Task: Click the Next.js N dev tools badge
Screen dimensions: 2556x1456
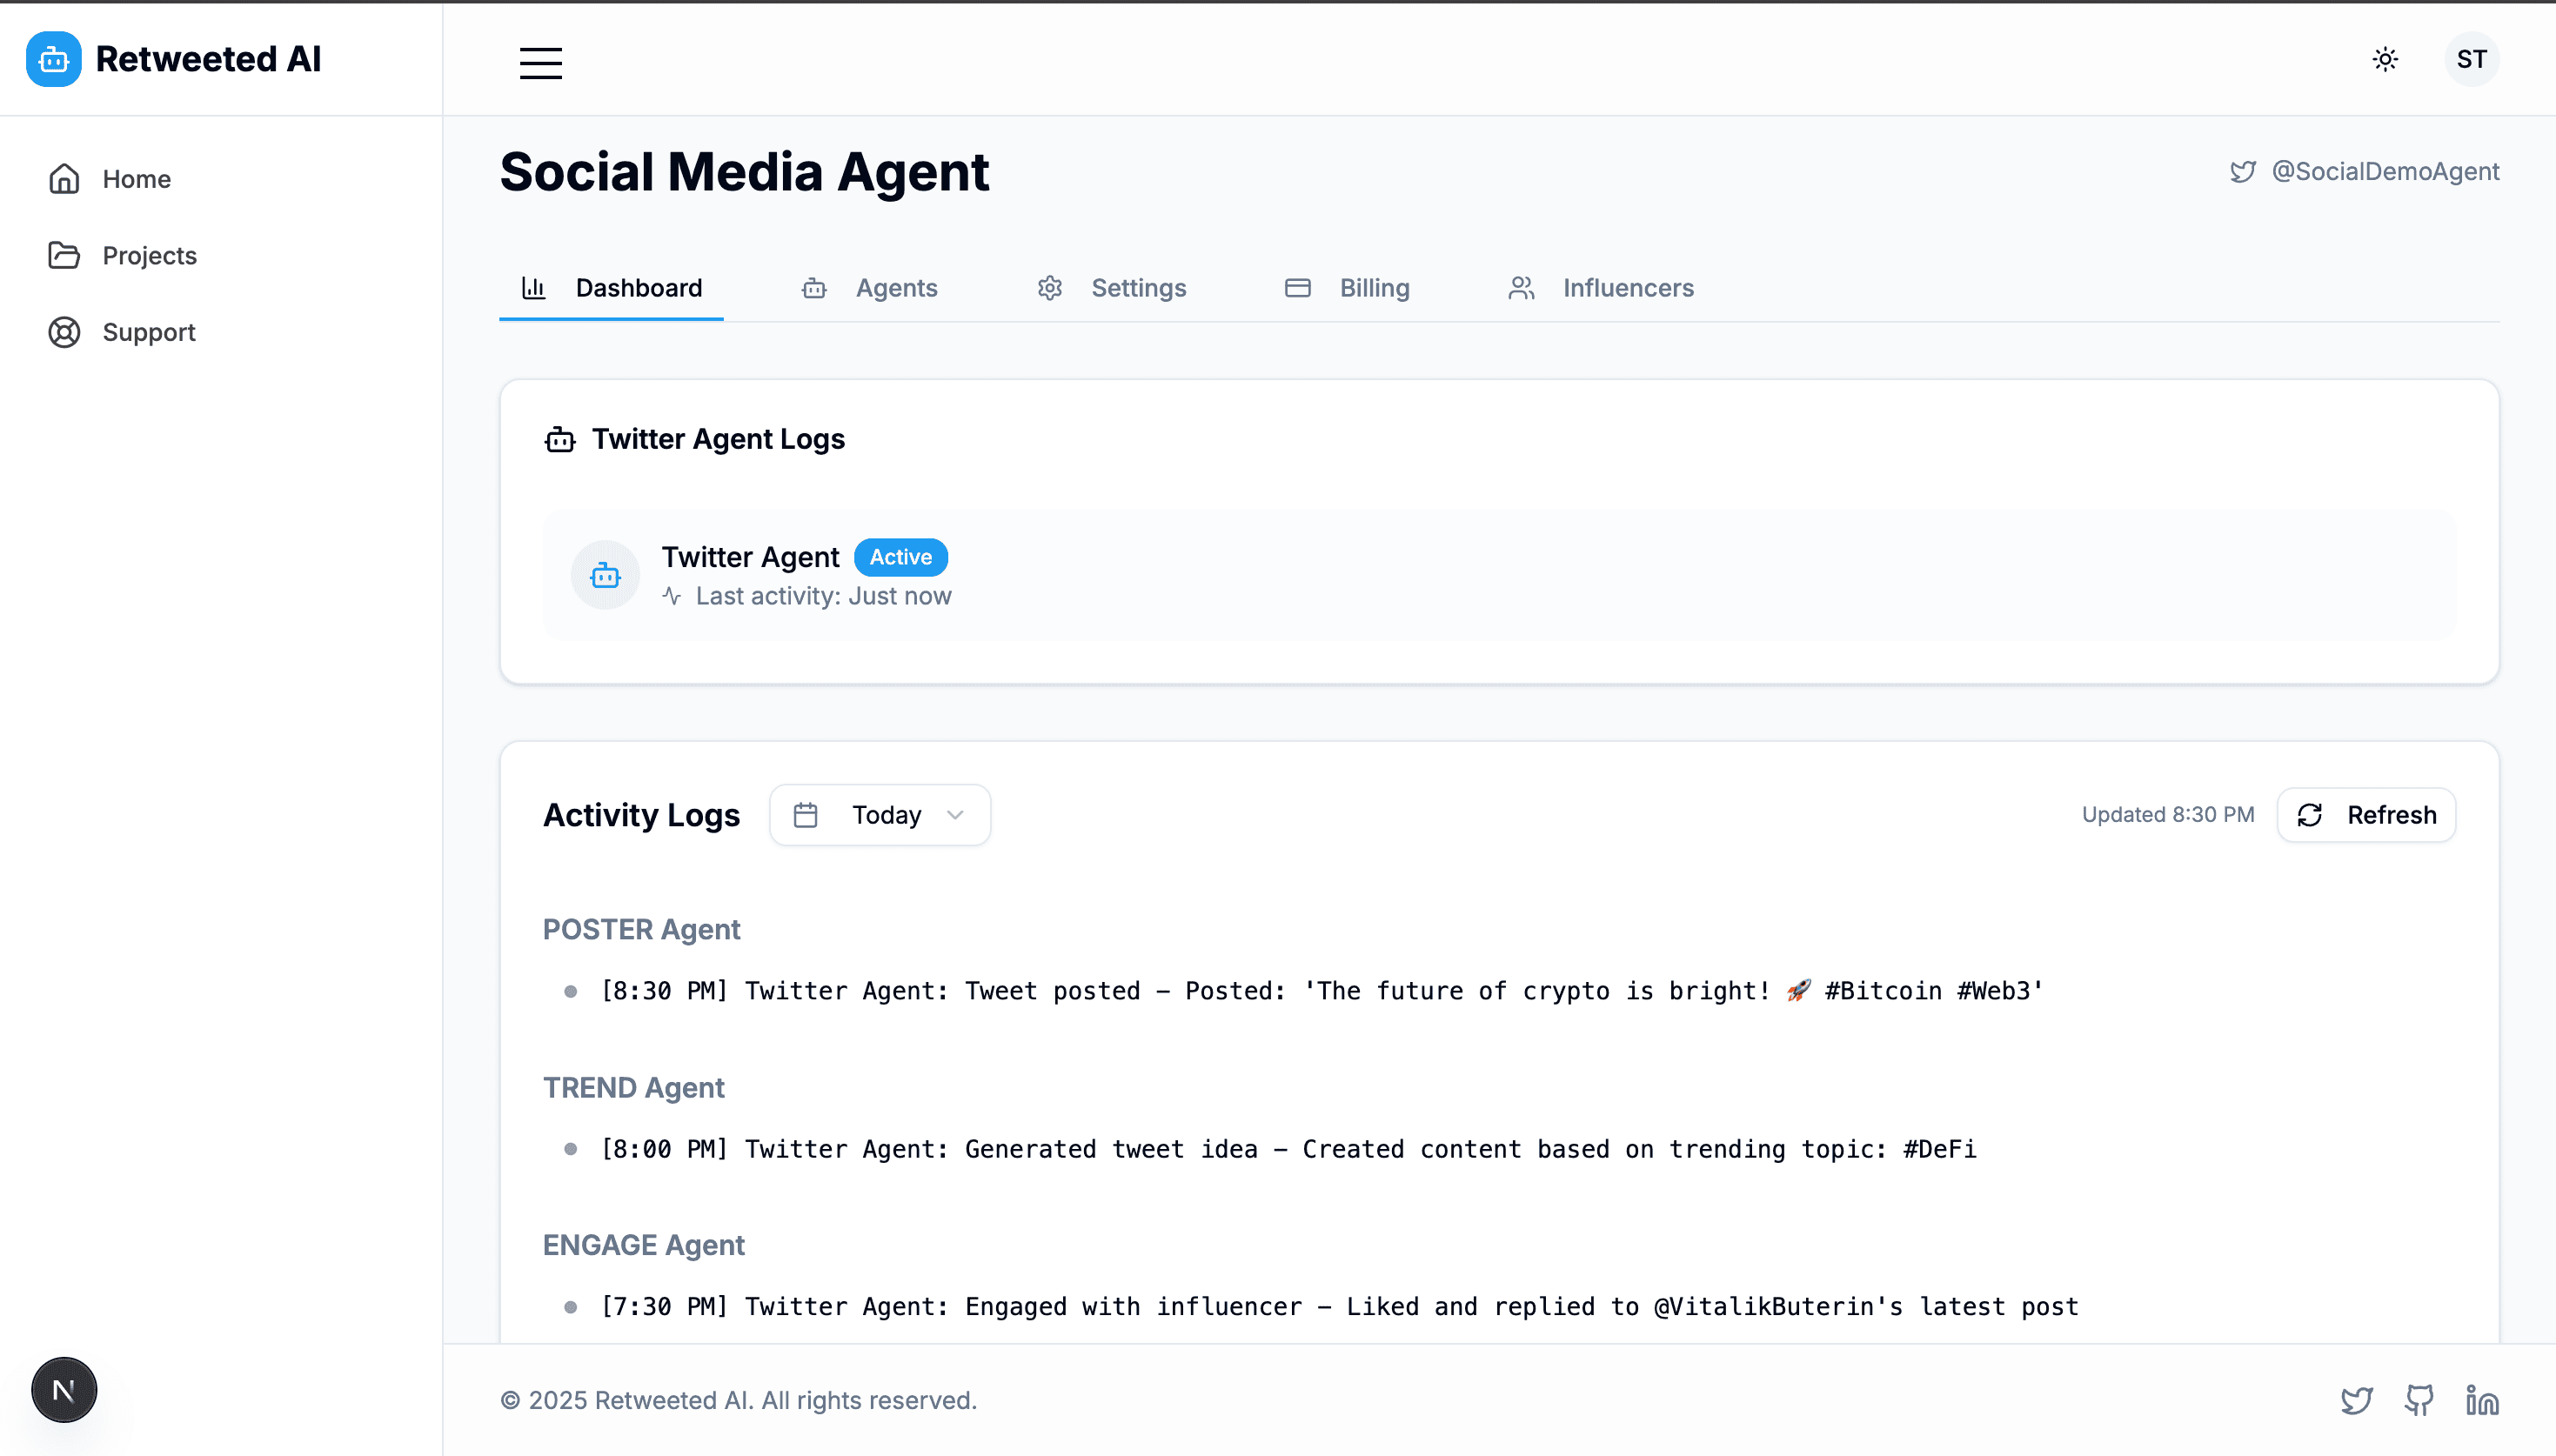Action: point(64,1389)
